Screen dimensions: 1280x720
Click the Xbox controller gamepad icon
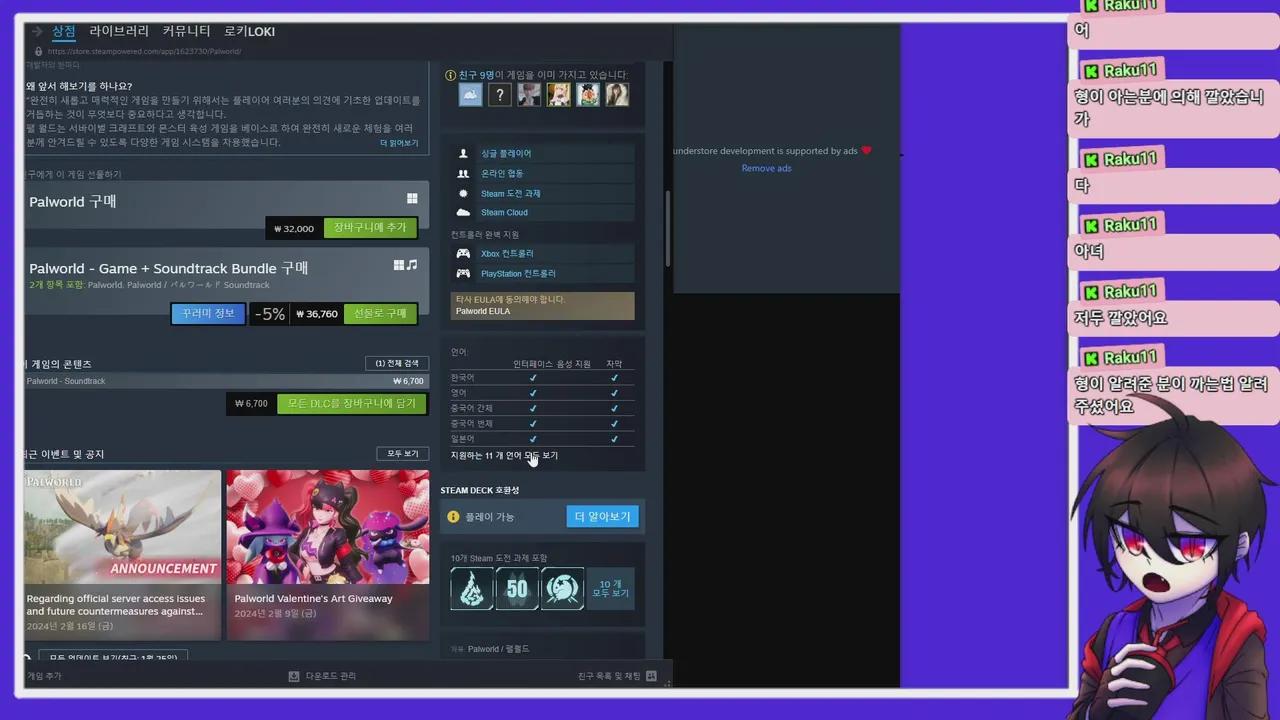pos(463,254)
